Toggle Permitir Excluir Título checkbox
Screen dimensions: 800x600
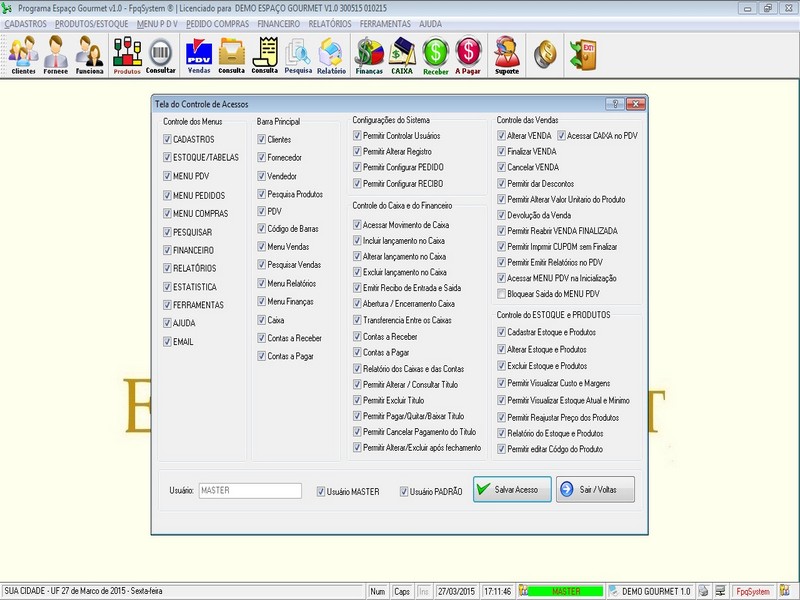(357, 401)
